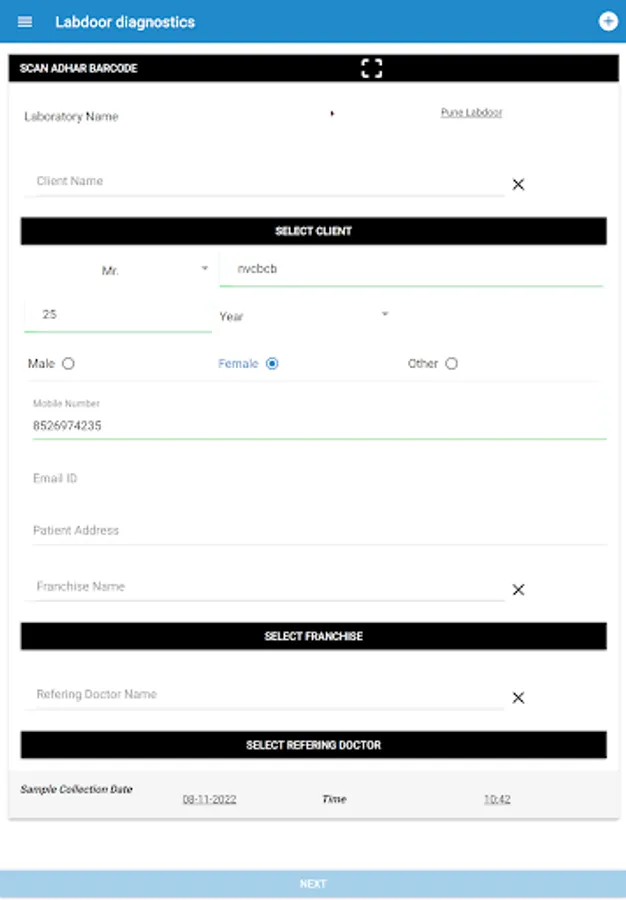Click the Mobile Number field

point(315,425)
